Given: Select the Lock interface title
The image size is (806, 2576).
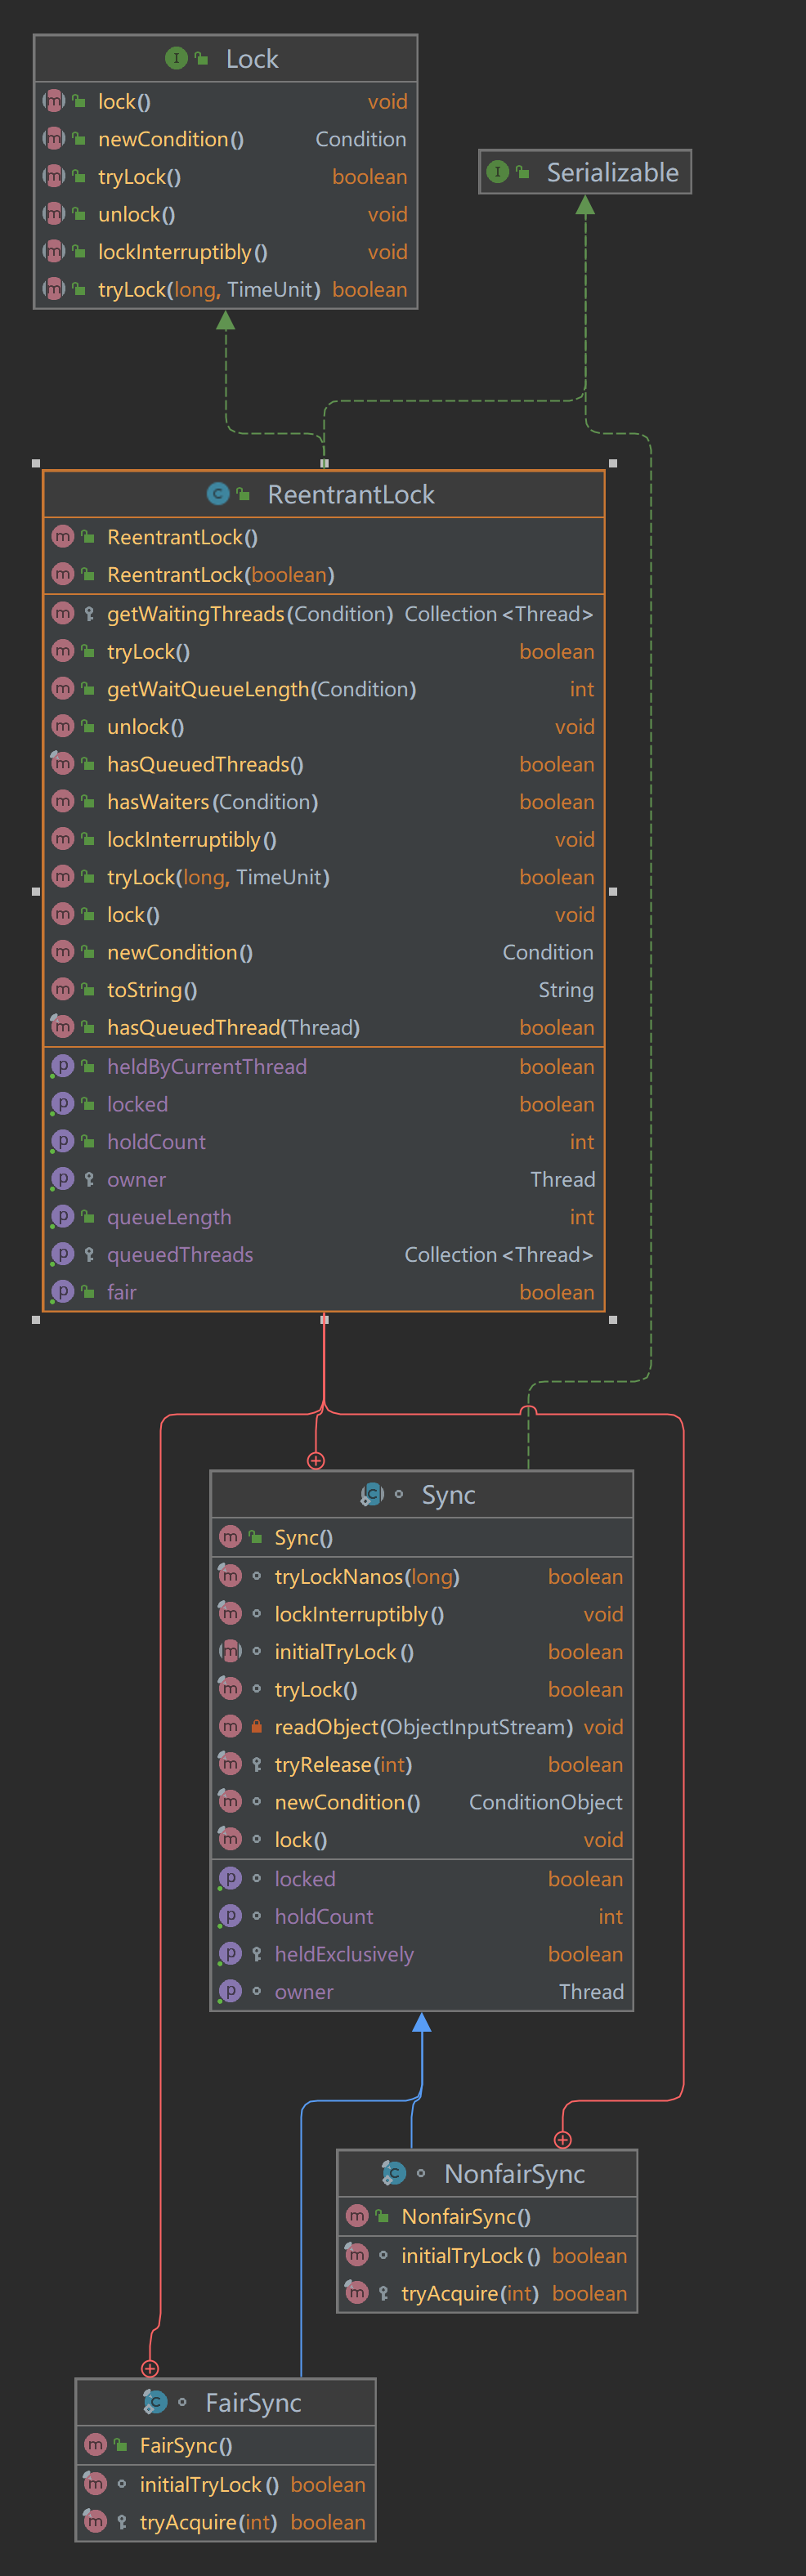Looking at the screenshot, I should click(252, 59).
